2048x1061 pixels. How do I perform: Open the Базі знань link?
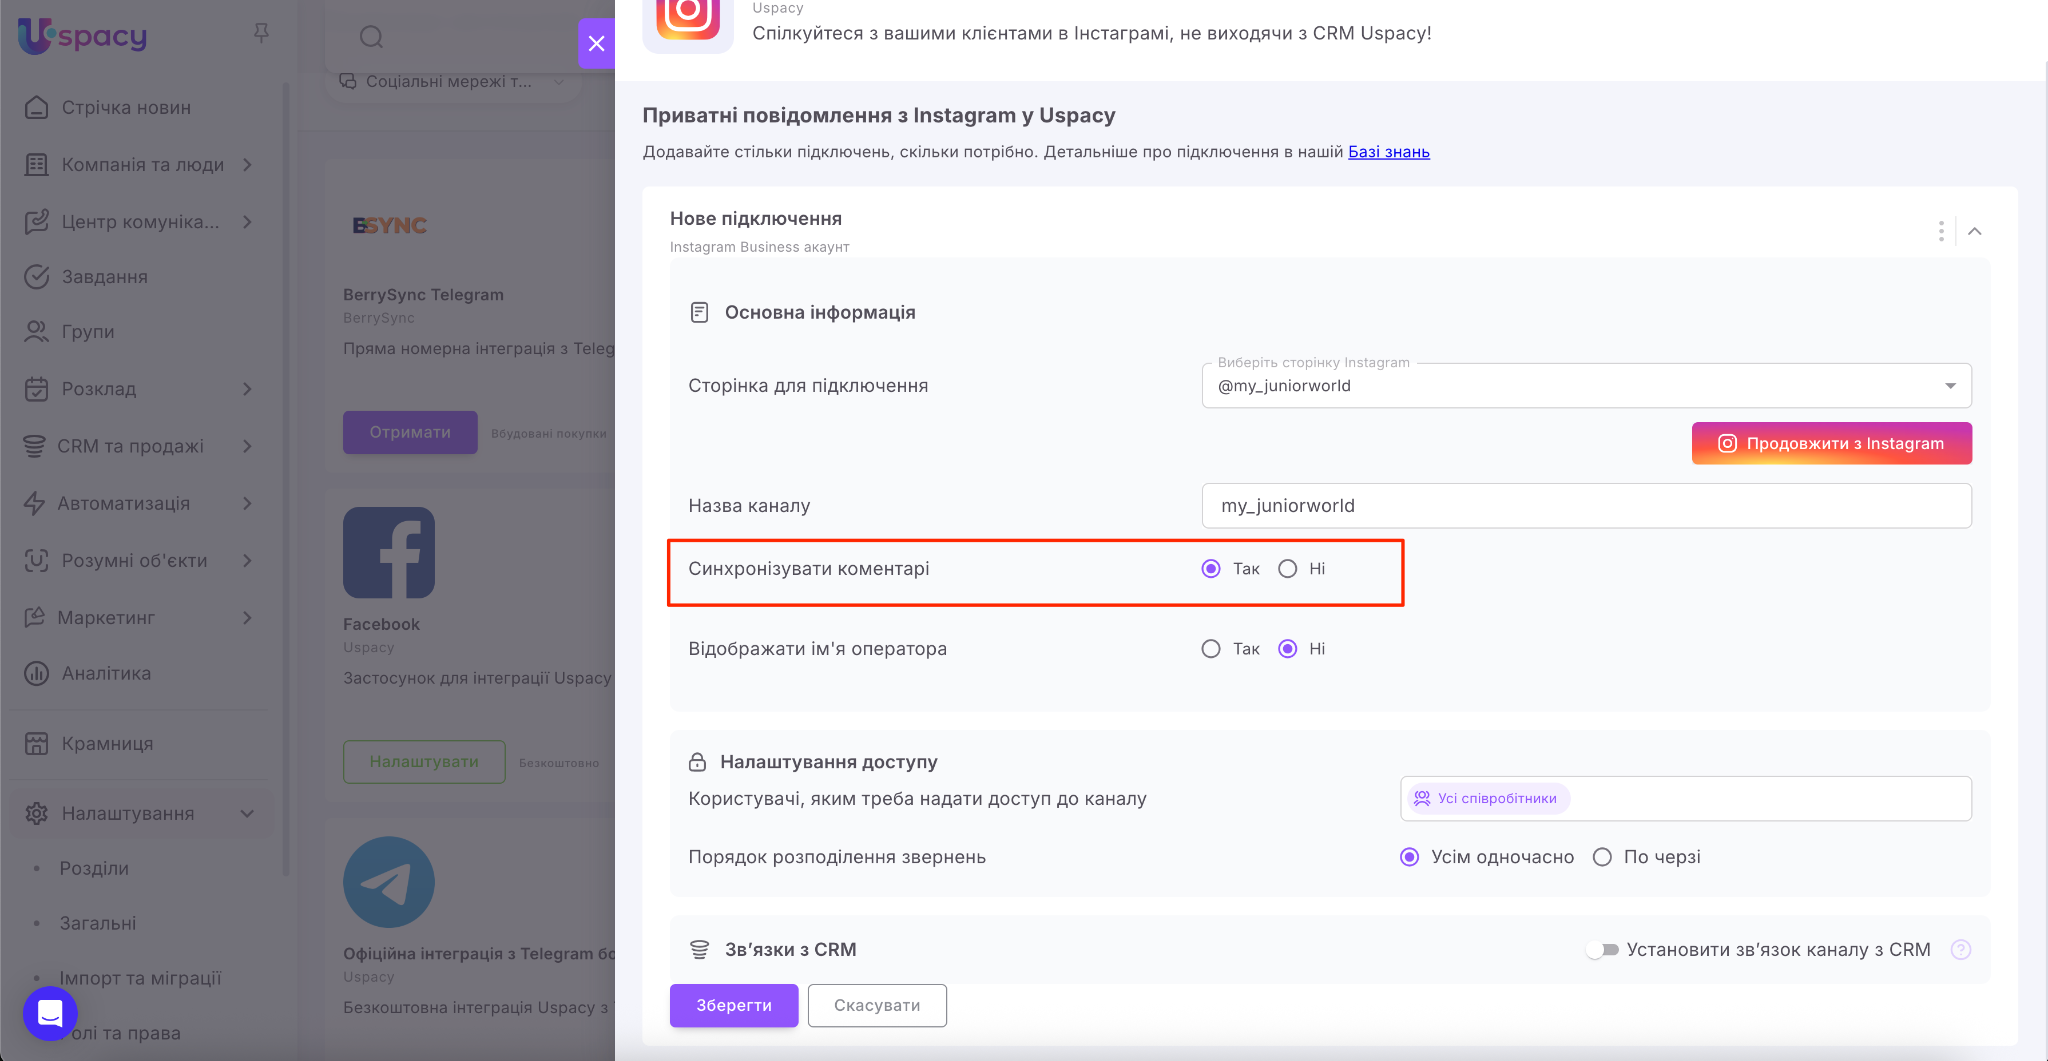tap(1388, 152)
